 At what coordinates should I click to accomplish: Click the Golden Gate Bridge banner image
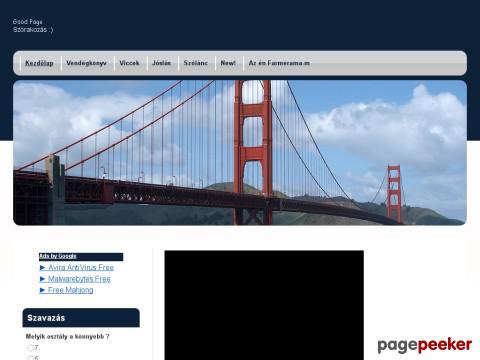coord(240,153)
